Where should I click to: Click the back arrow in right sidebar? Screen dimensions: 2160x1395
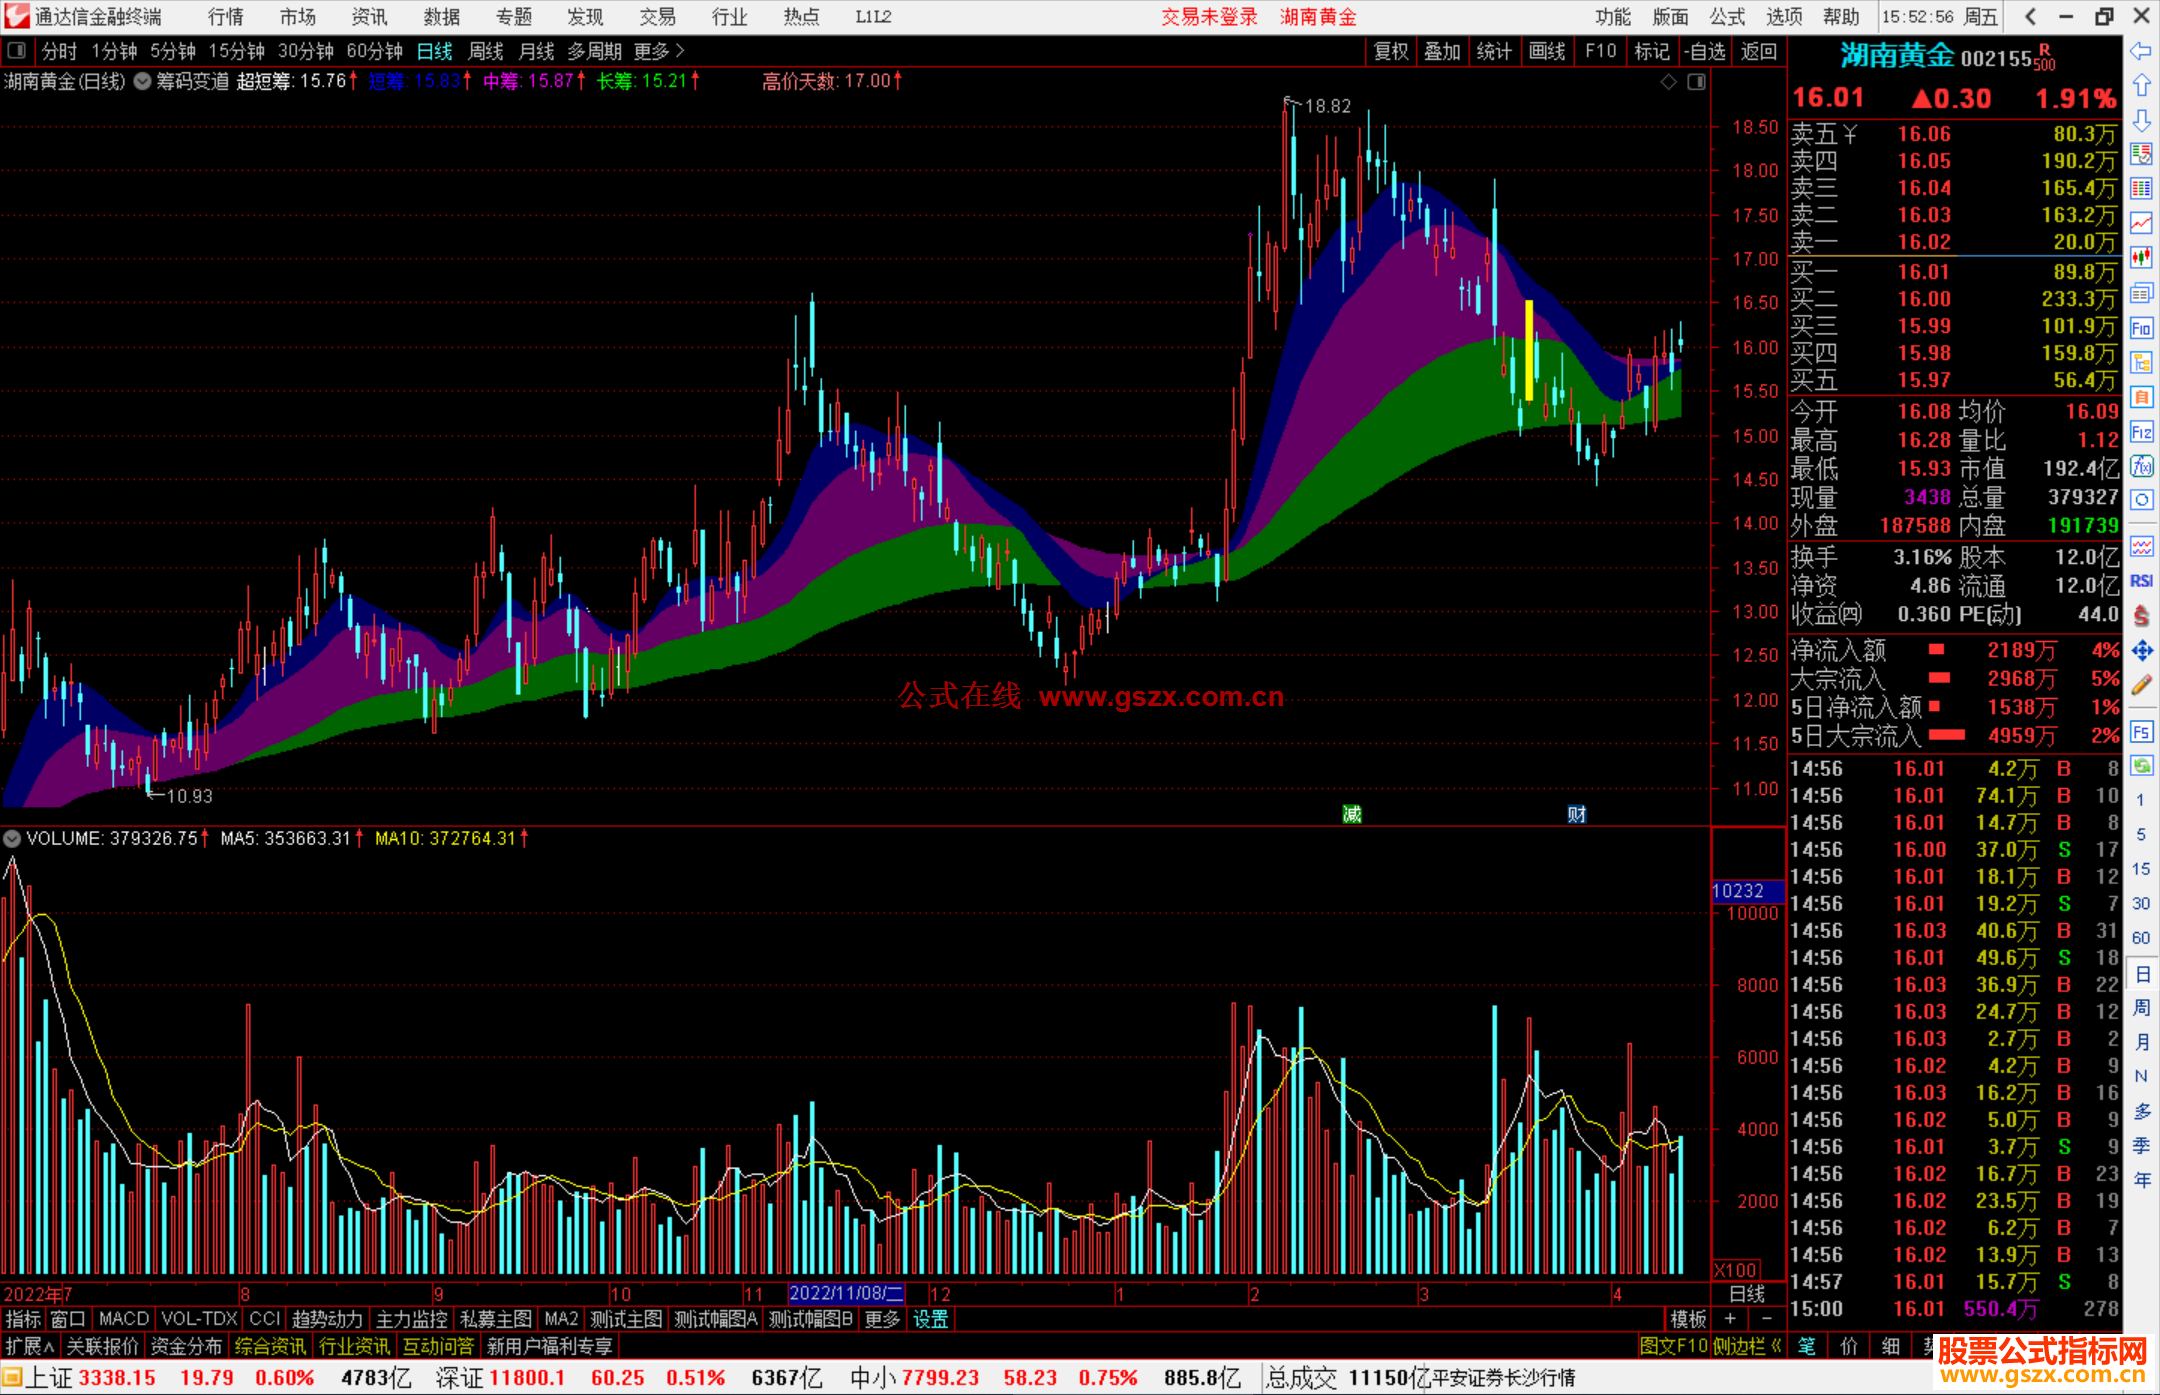[x=2141, y=51]
